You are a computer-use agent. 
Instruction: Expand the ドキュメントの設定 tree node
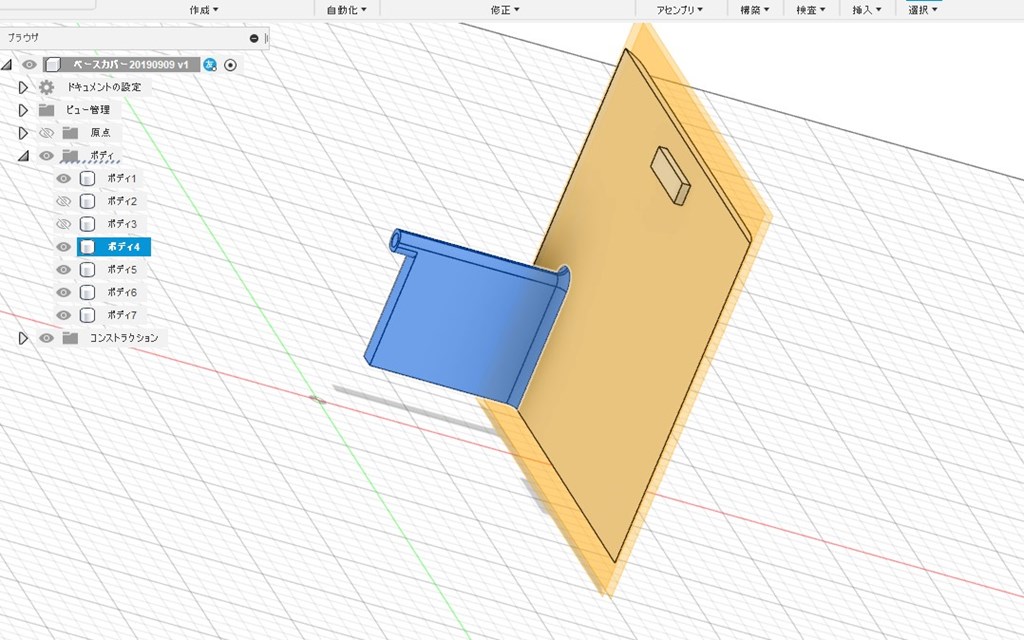[23, 87]
